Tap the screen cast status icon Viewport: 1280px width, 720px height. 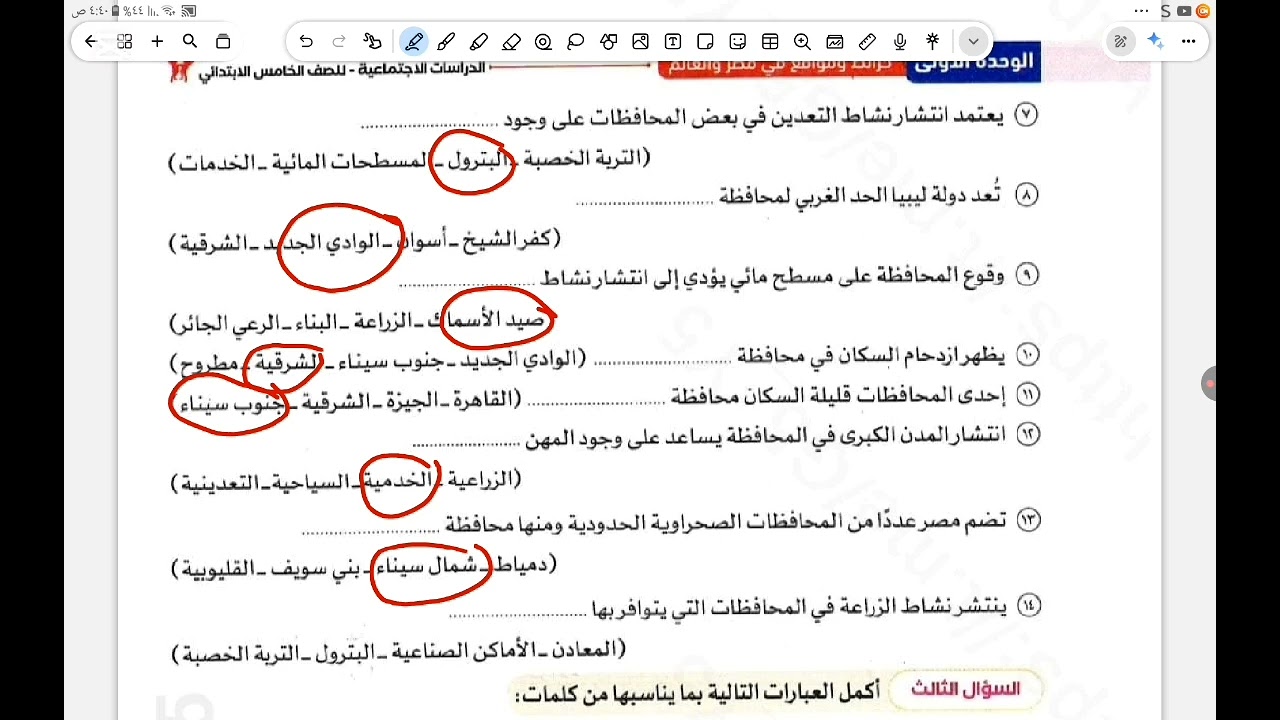pyautogui.click(x=190, y=11)
